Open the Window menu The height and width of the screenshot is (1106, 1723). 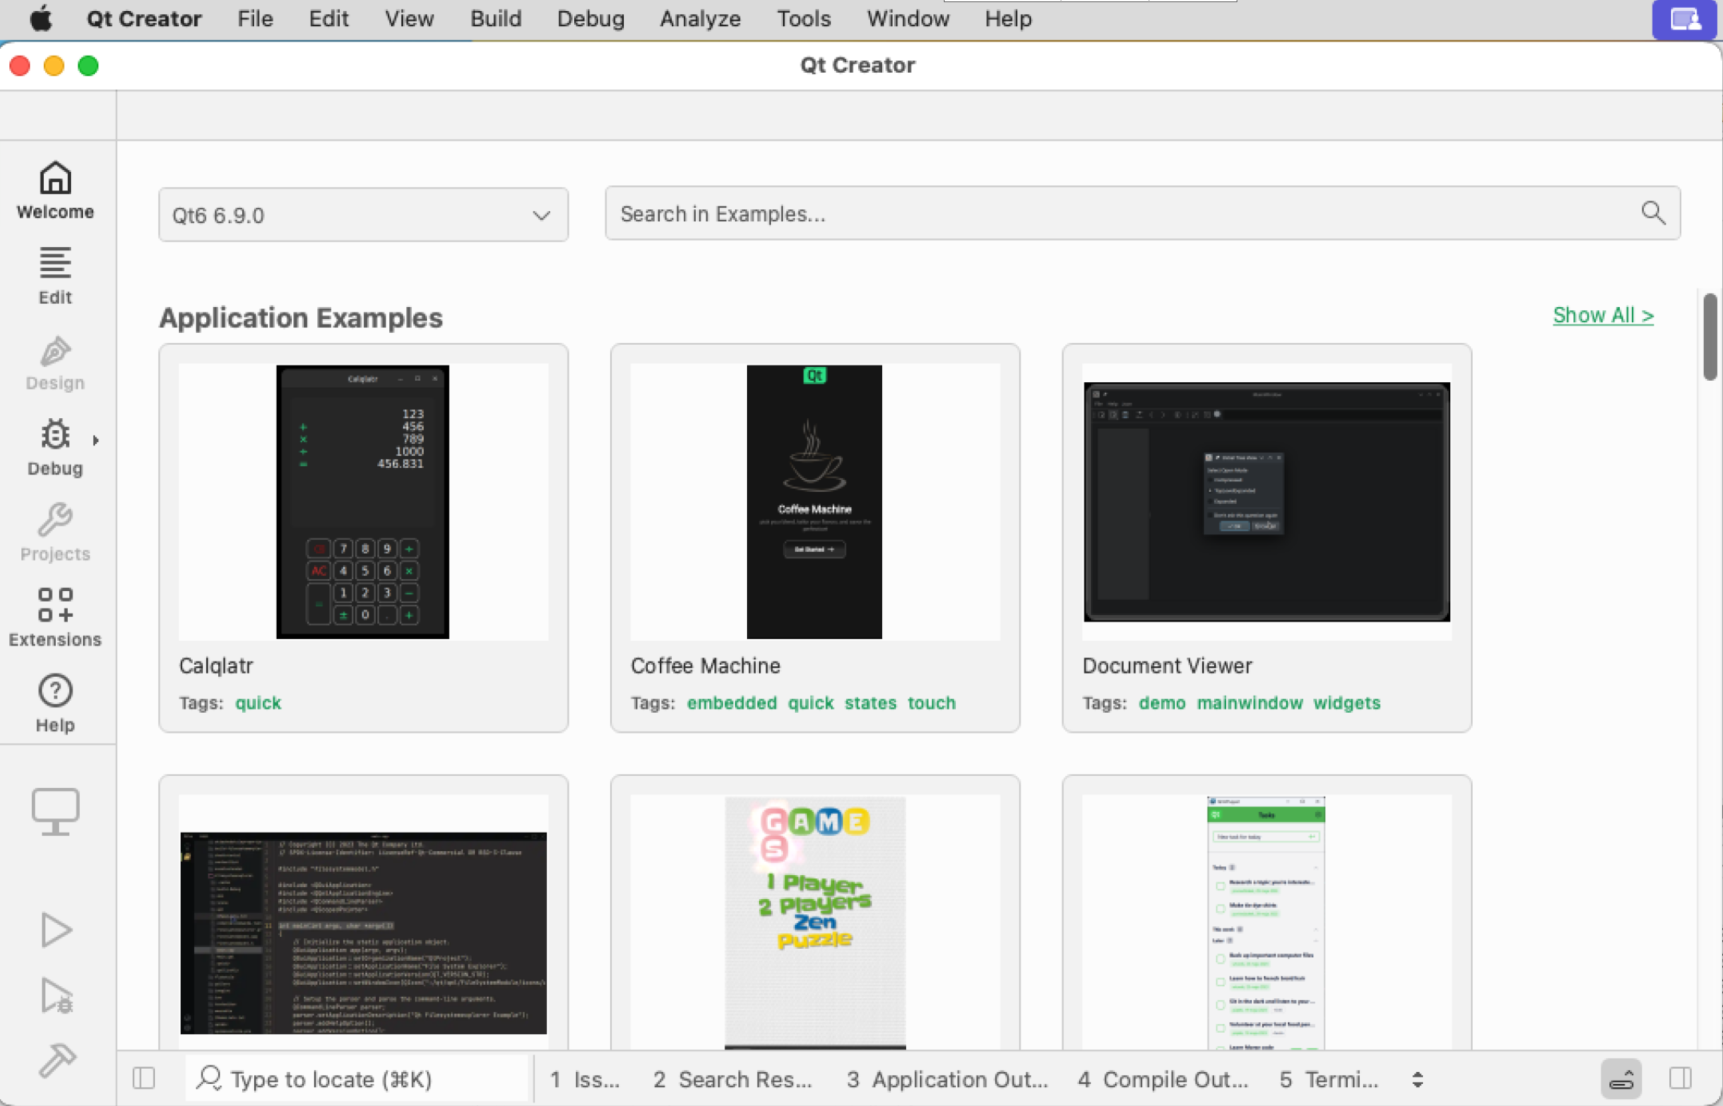tap(908, 19)
